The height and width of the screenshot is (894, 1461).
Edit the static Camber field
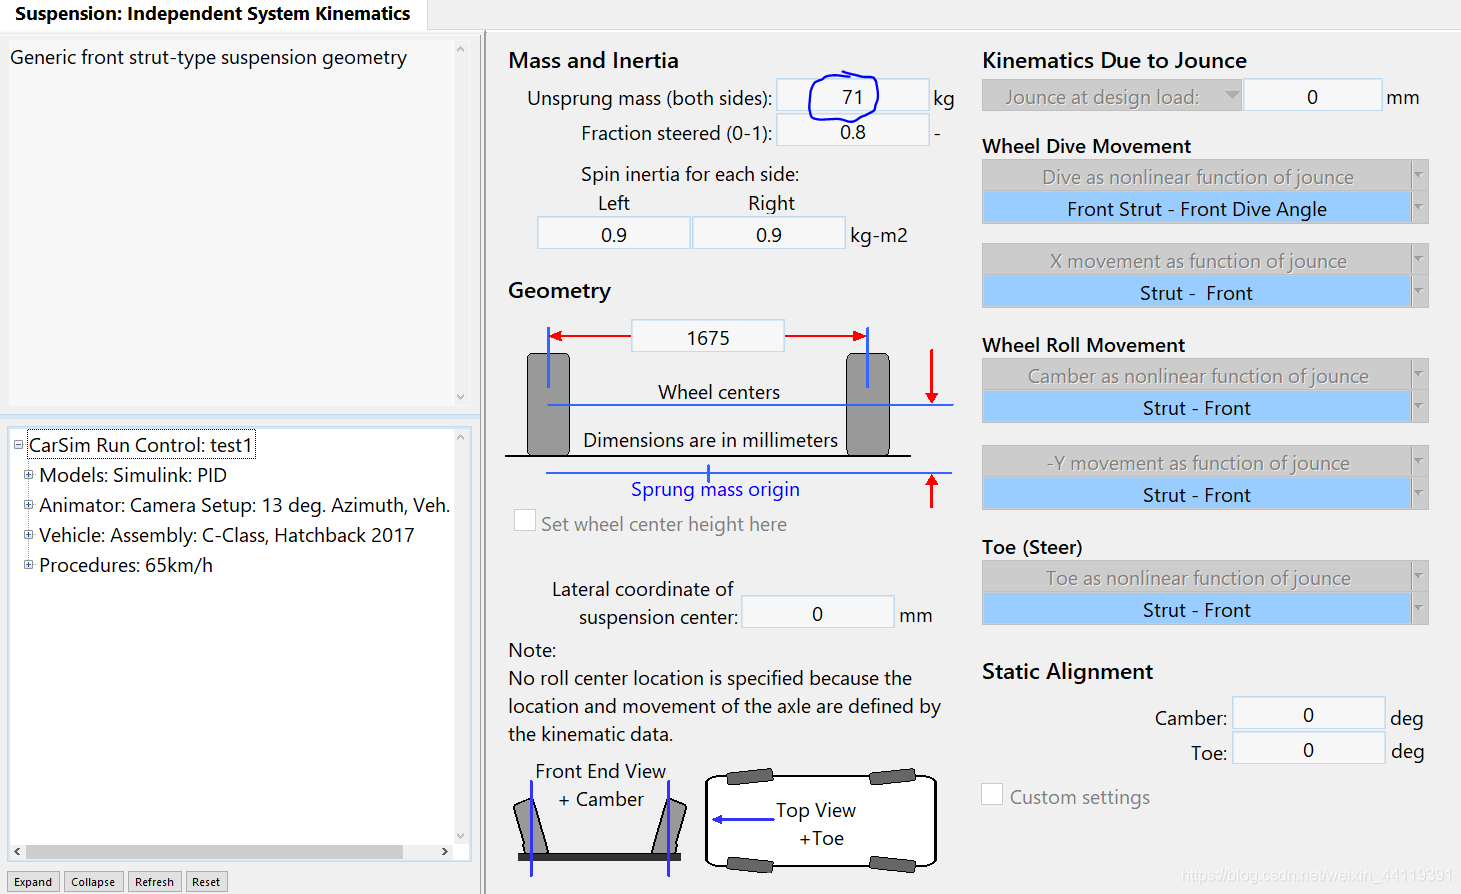pyautogui.click(x=1308, y=714)
